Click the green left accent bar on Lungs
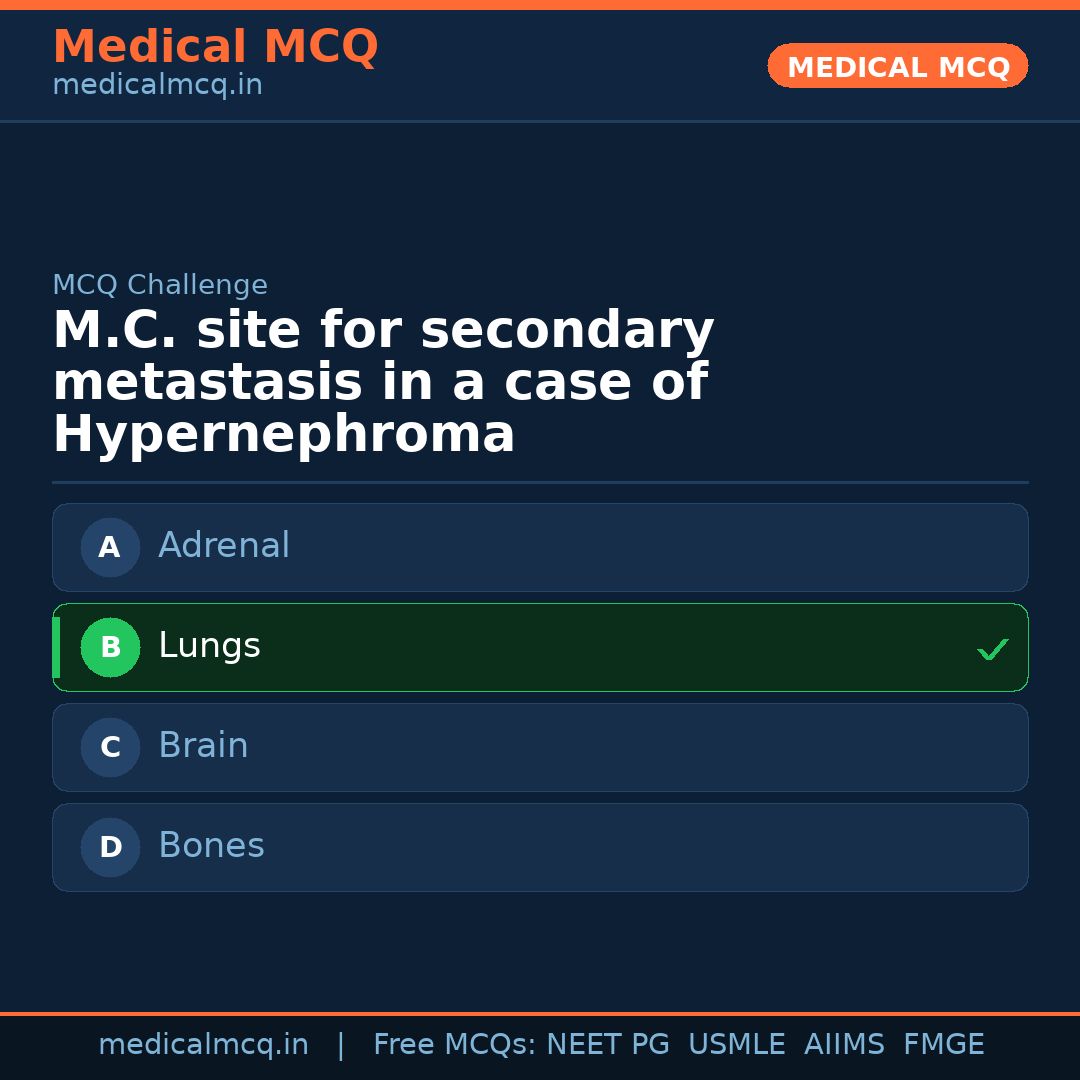This screenshot has width=1080, height=1080. [x=56, y=647]
